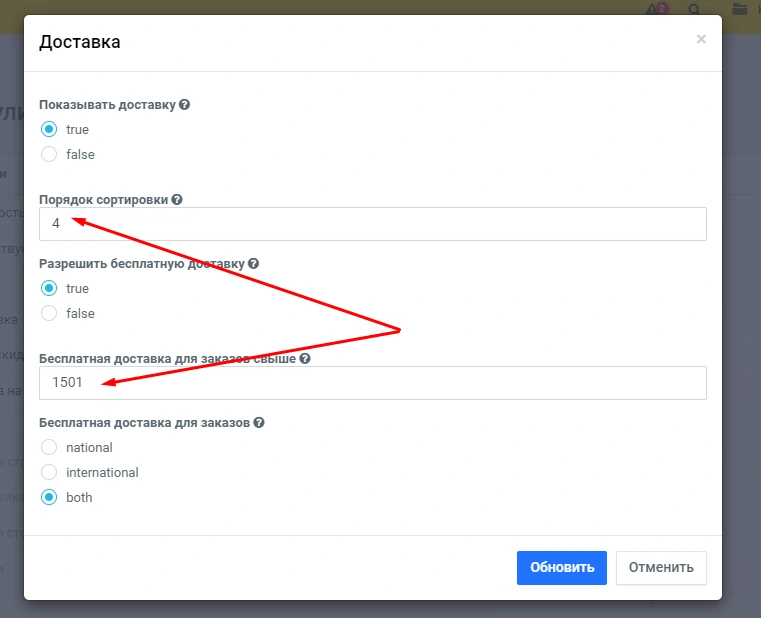Click help icon next to Показывать доставку

(184, 105)
